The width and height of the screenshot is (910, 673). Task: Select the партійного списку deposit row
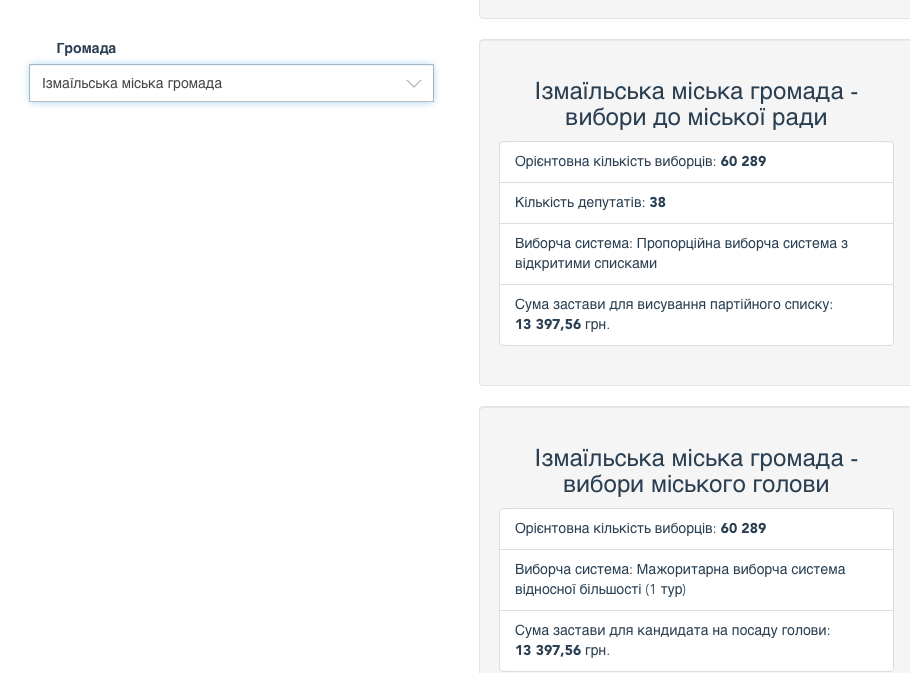696,314
